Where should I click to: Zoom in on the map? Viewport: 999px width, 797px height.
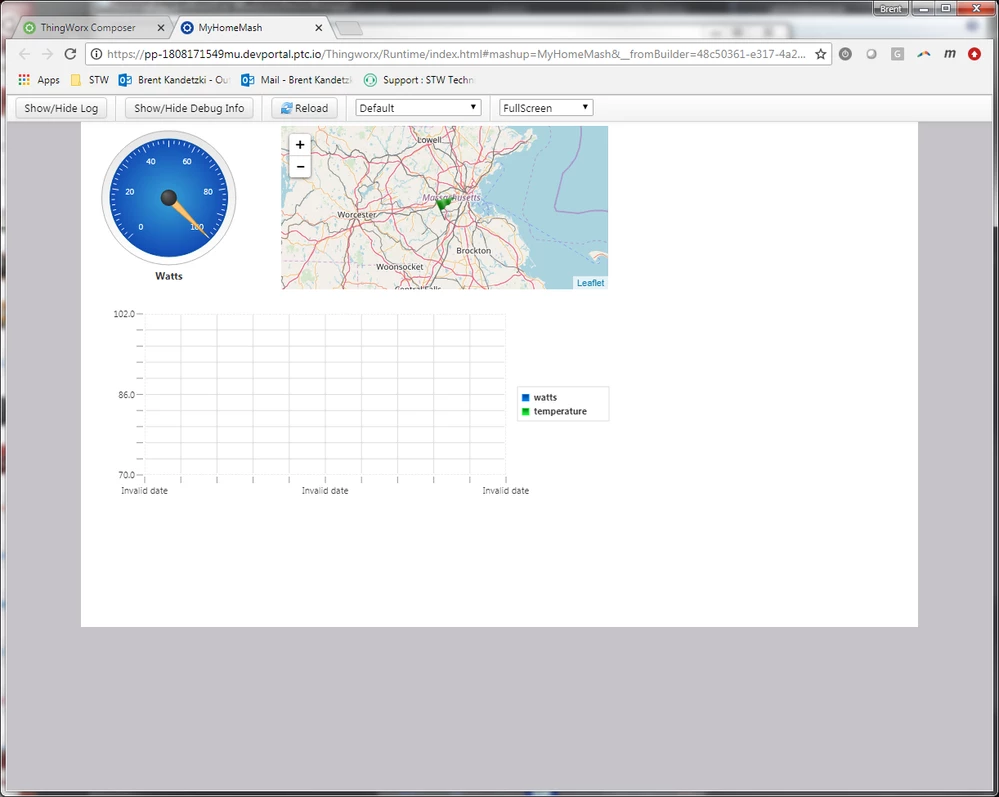(x=300, y=145)
